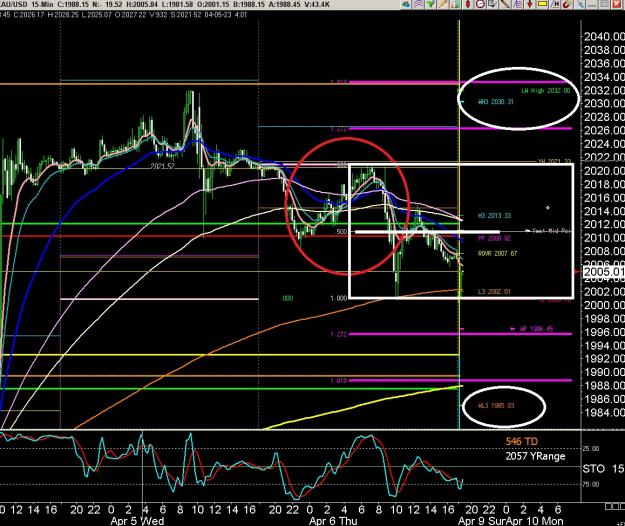625x526 pixels.
Task: Click the 2057 YRange label
Action: 535,456
